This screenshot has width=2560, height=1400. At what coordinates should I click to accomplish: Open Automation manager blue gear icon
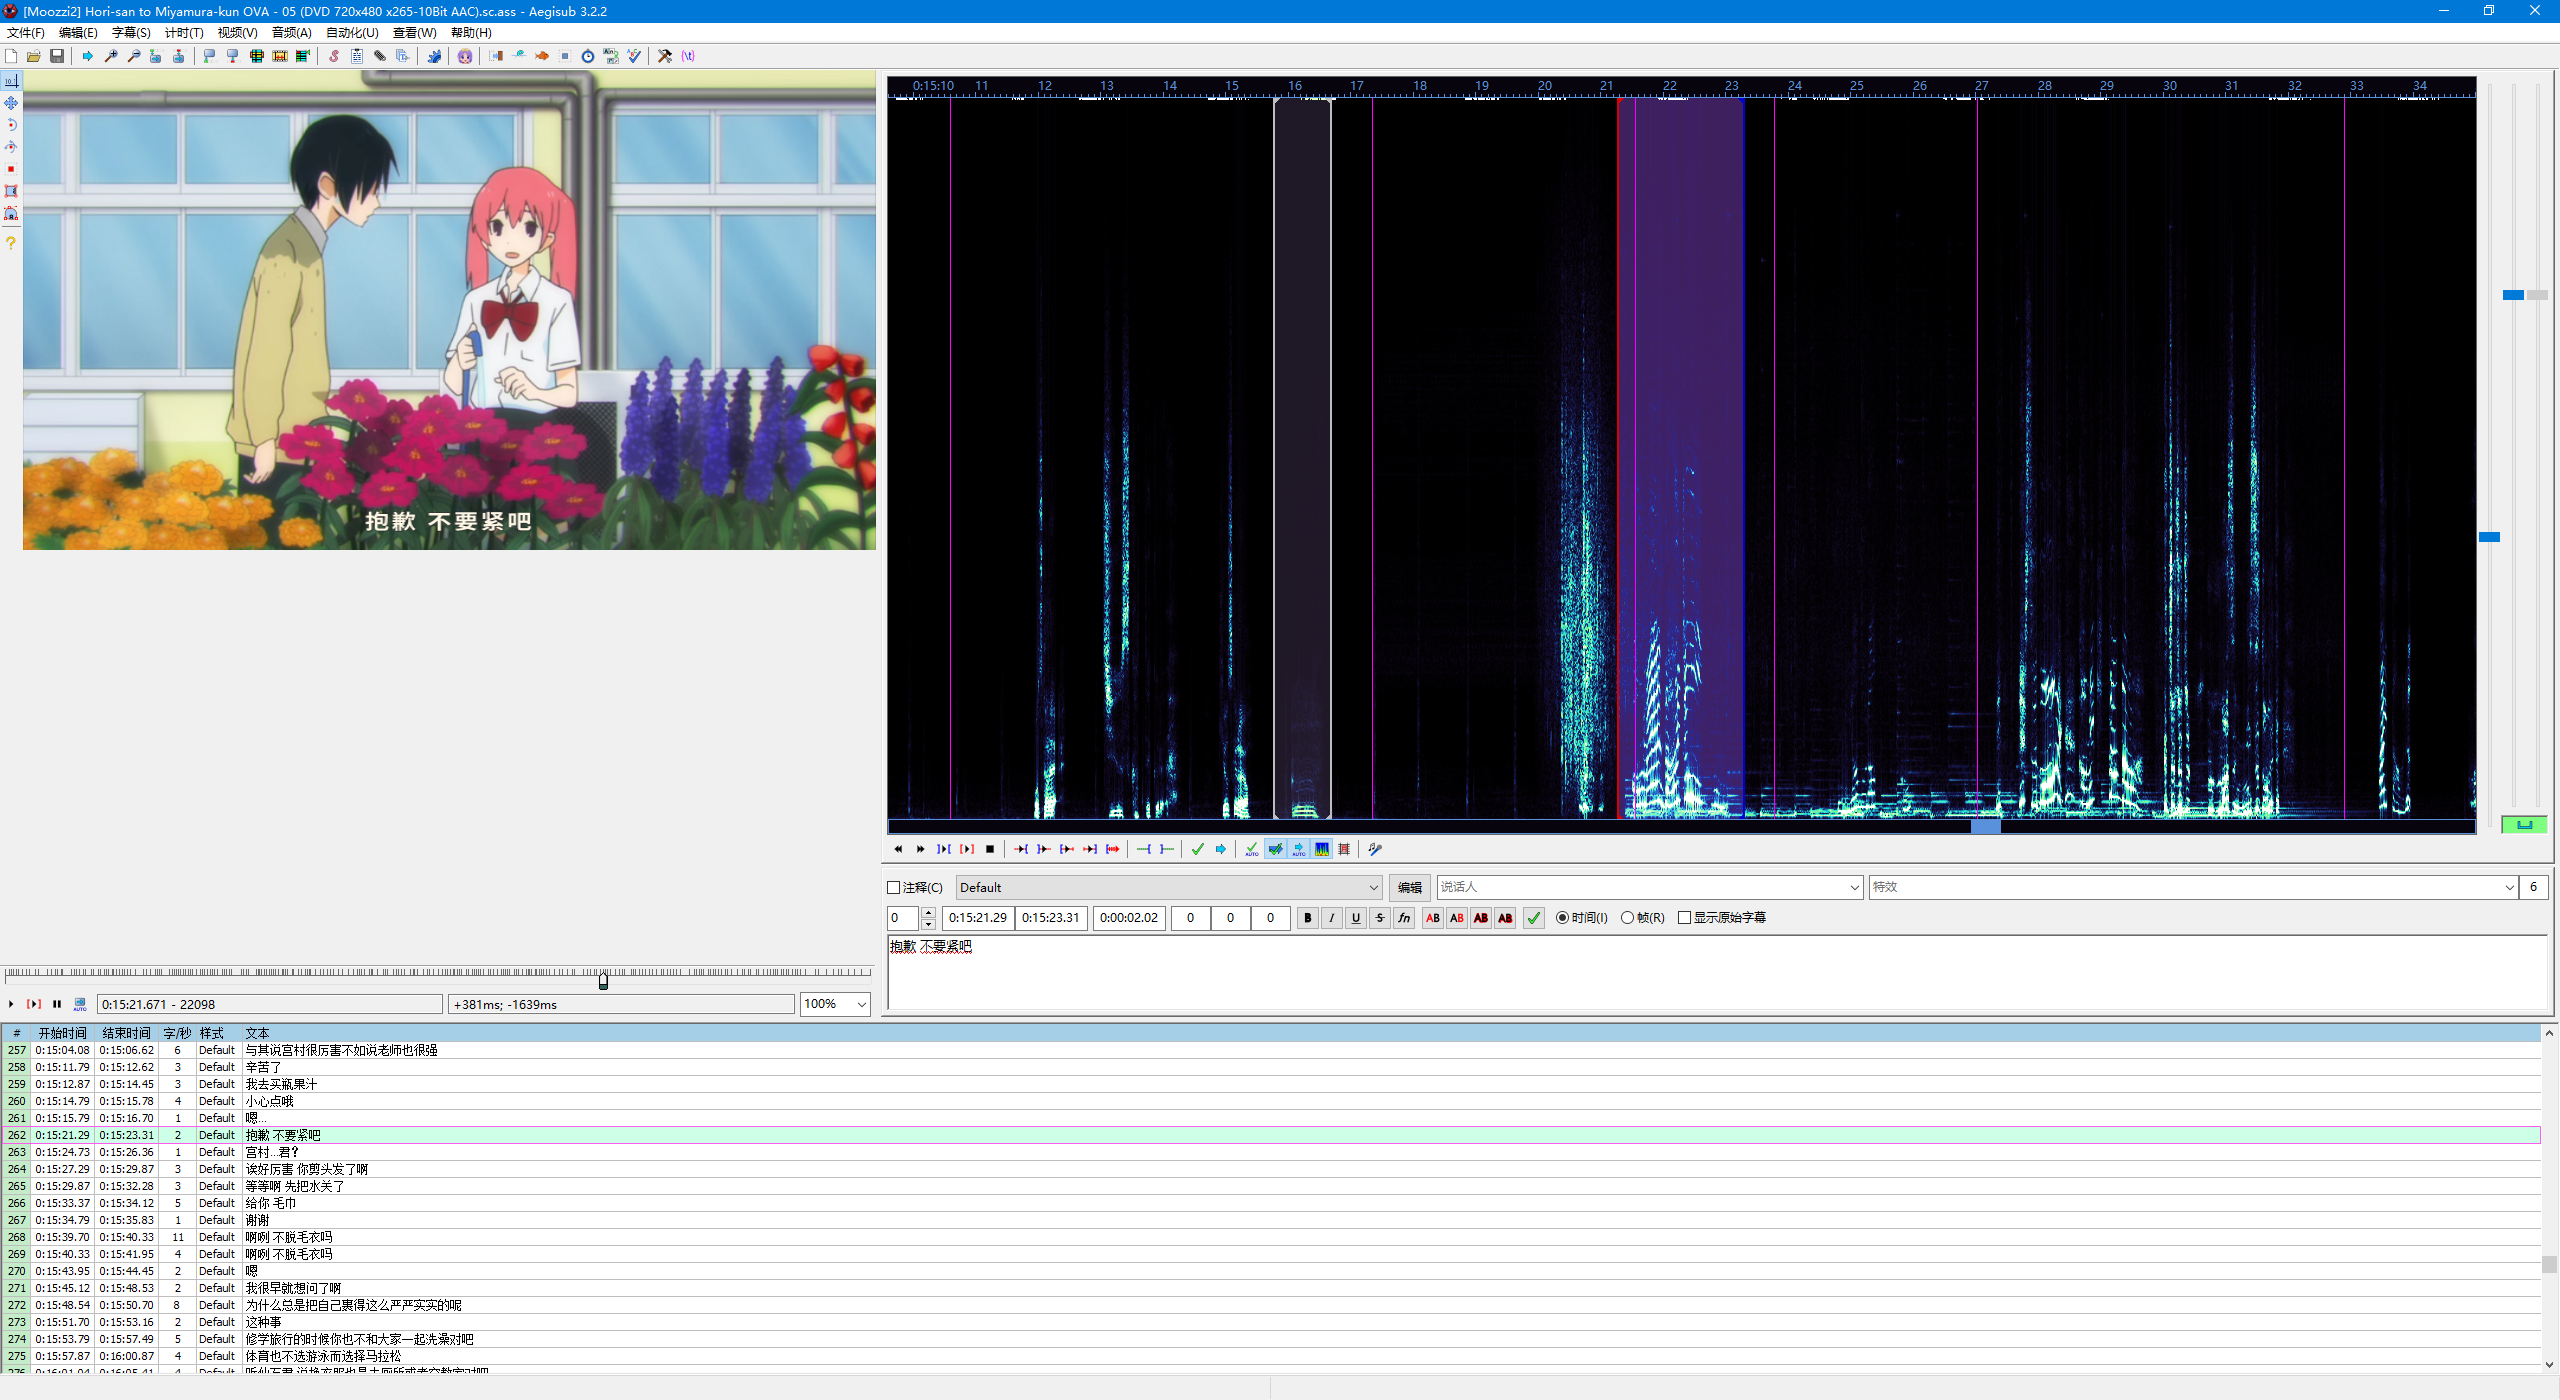tap(434, 56)
